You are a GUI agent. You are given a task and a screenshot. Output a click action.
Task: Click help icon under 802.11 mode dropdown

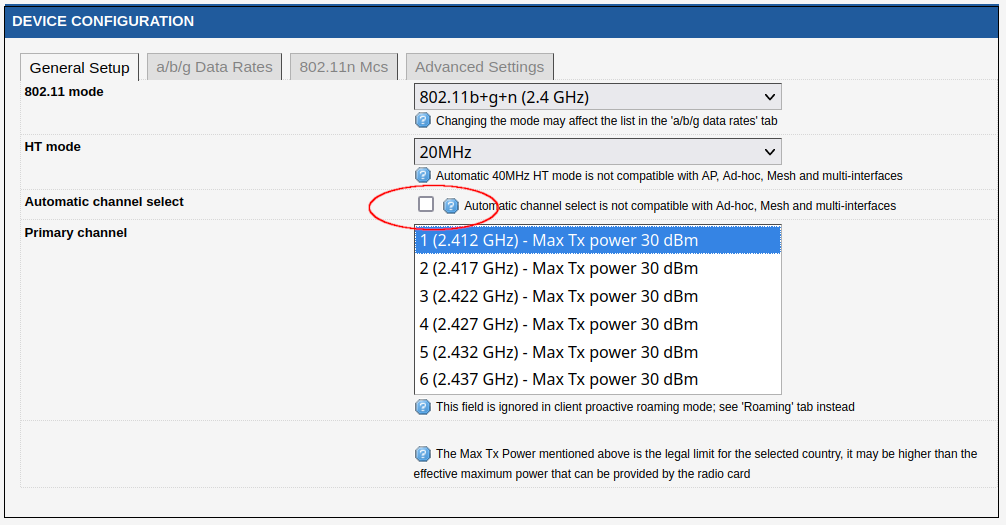pyautogui.click(x=423, y=121)
